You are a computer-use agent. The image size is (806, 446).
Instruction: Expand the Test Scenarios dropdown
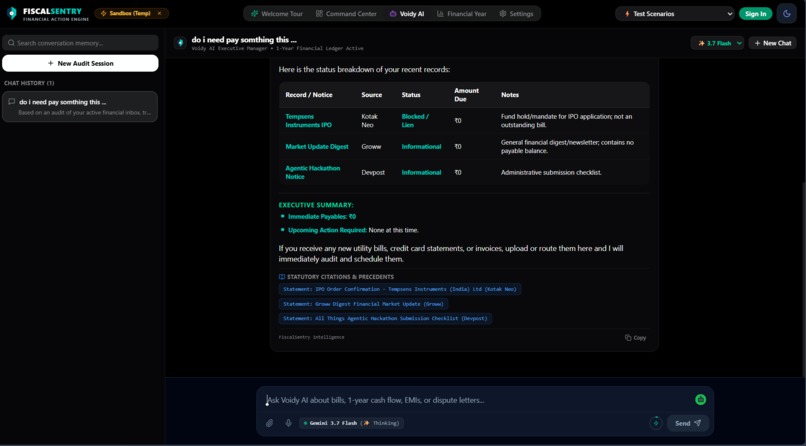(677, 14)
